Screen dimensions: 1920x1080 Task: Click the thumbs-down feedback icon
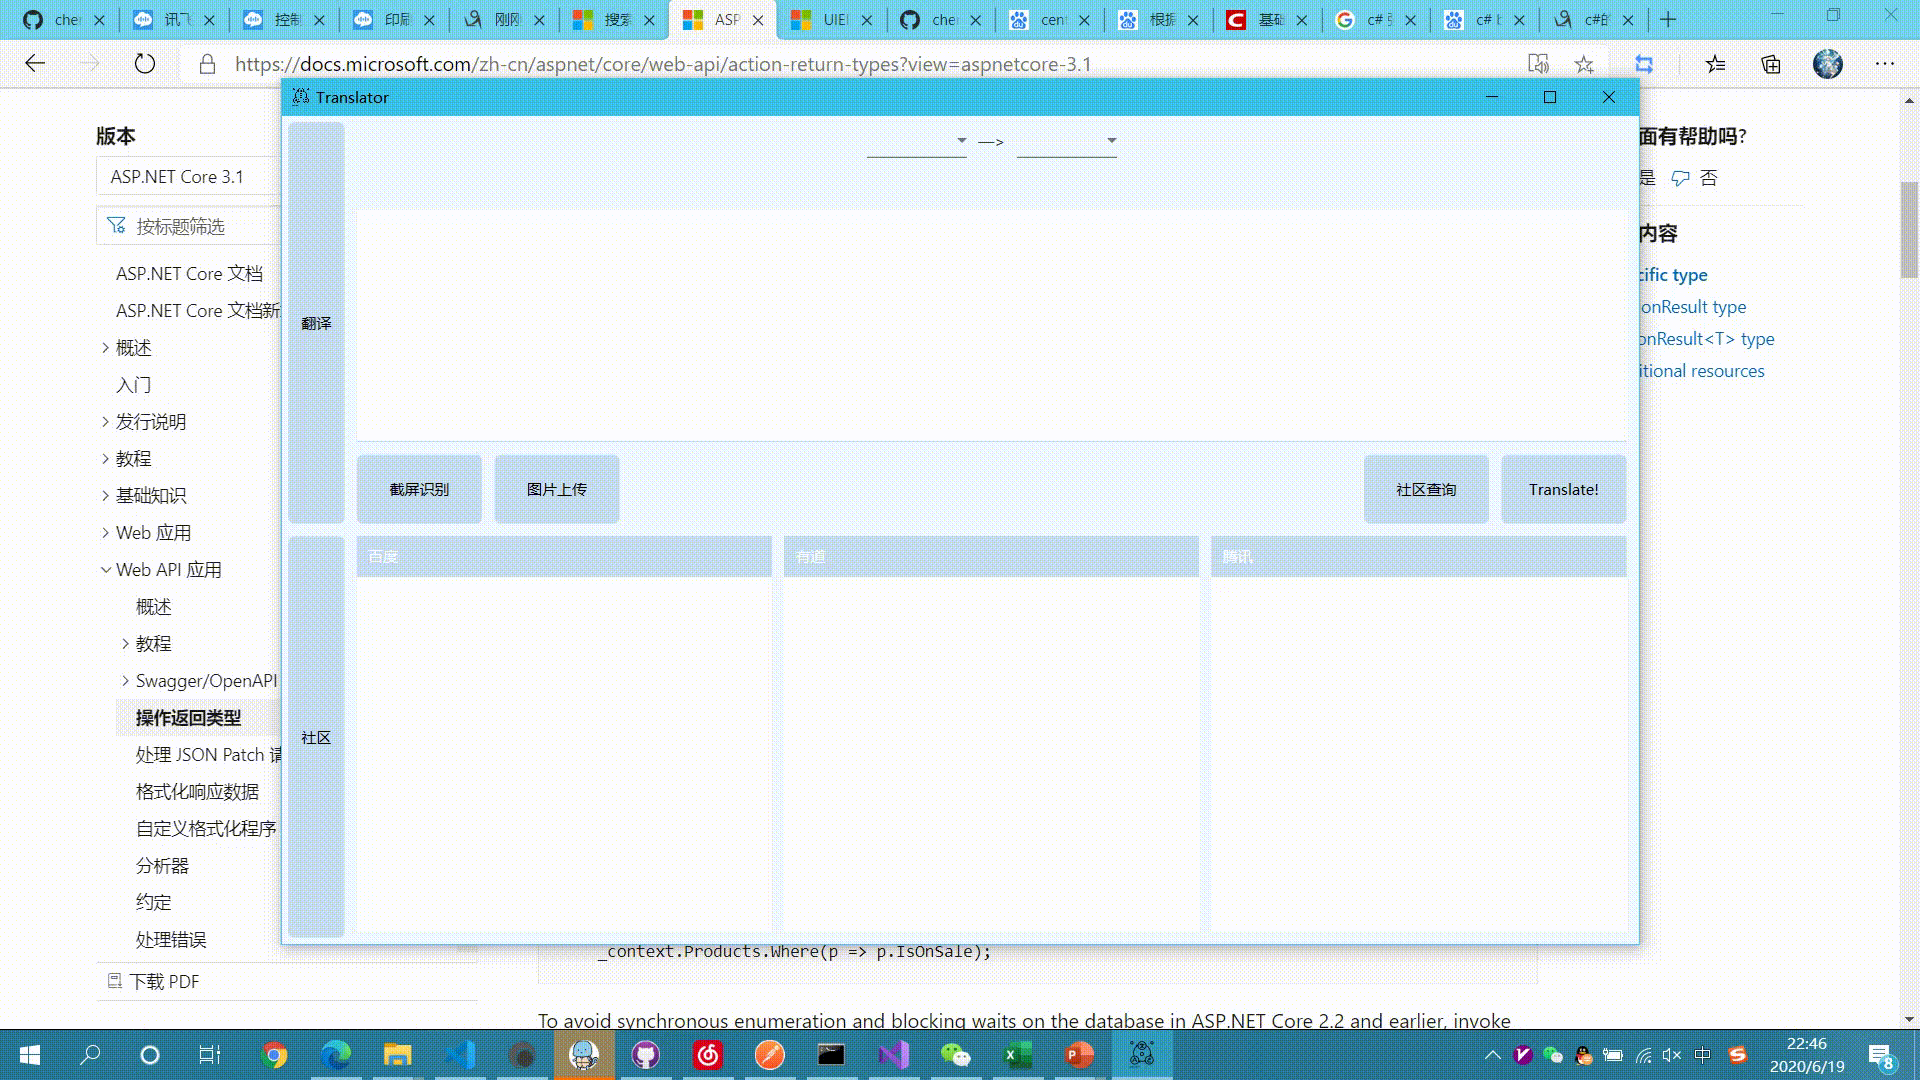pyautogui.click(x=1681, y=178)
